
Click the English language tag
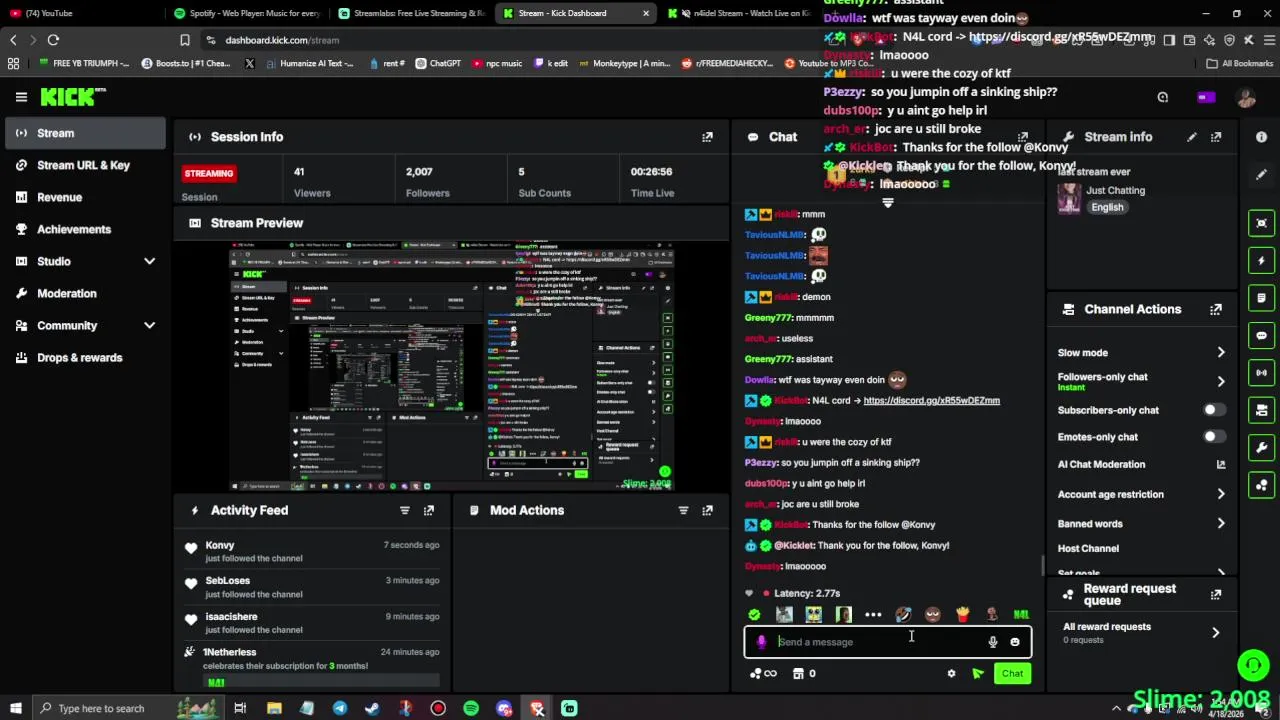point(1107,207)
